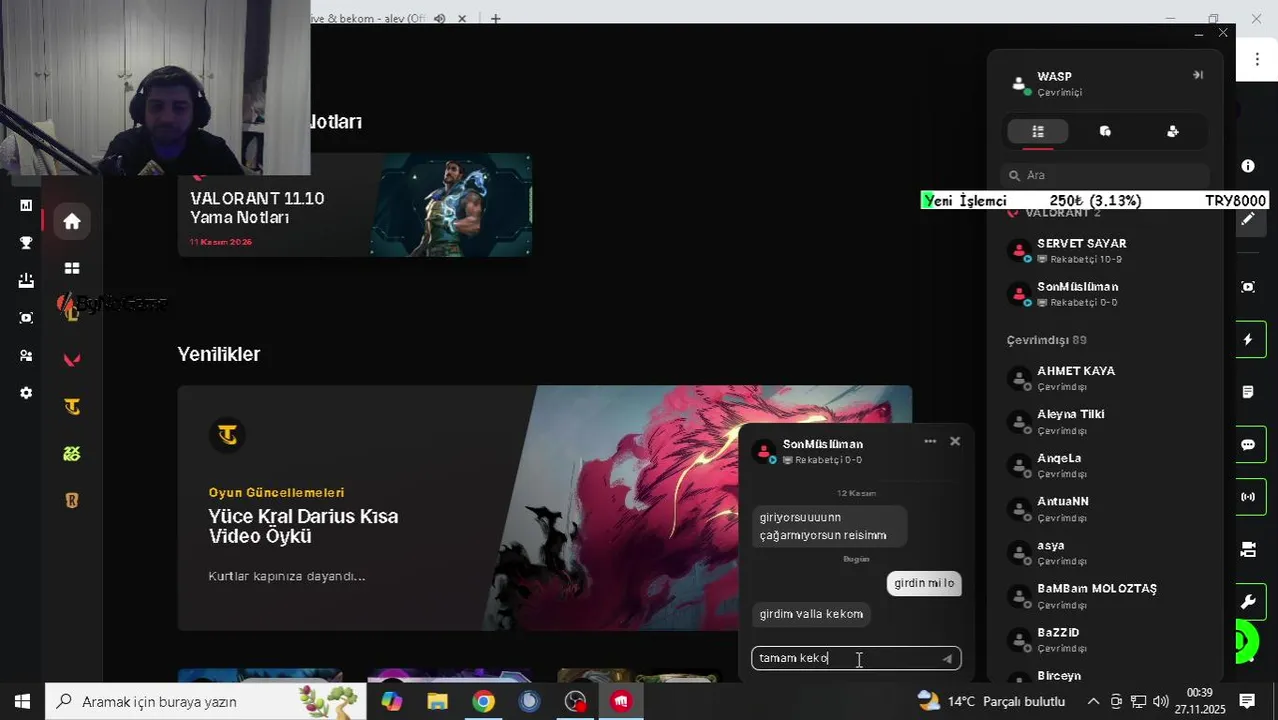Click the download tray icon in far-left bar
The width and height of the screenshot is (1278, 720).
pyautogui.click(x=26, y=281)
